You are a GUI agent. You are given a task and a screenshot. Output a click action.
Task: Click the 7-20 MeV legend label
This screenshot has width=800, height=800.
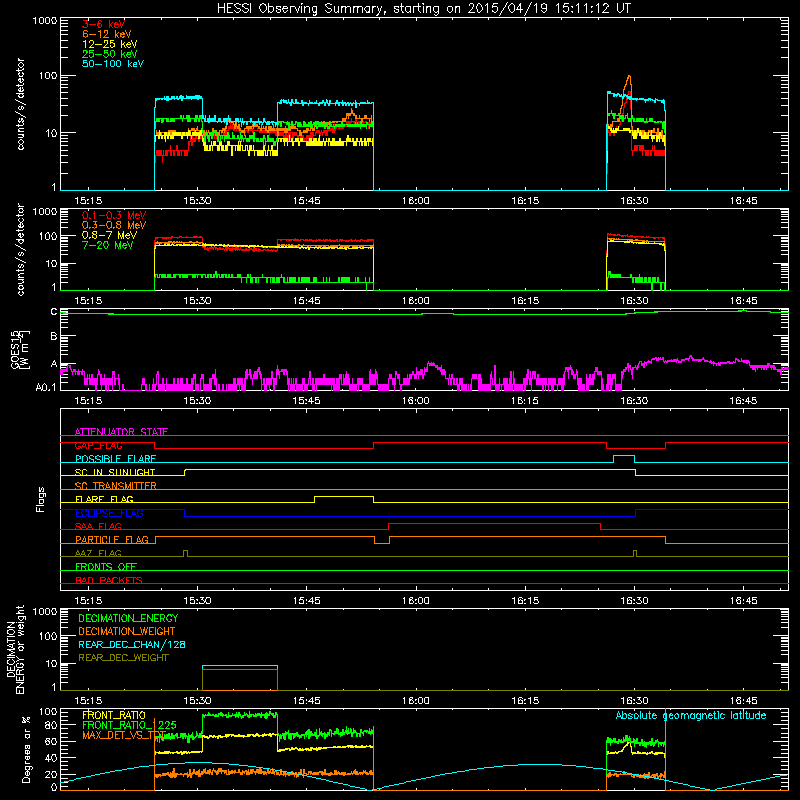click(x=108, y=245)
